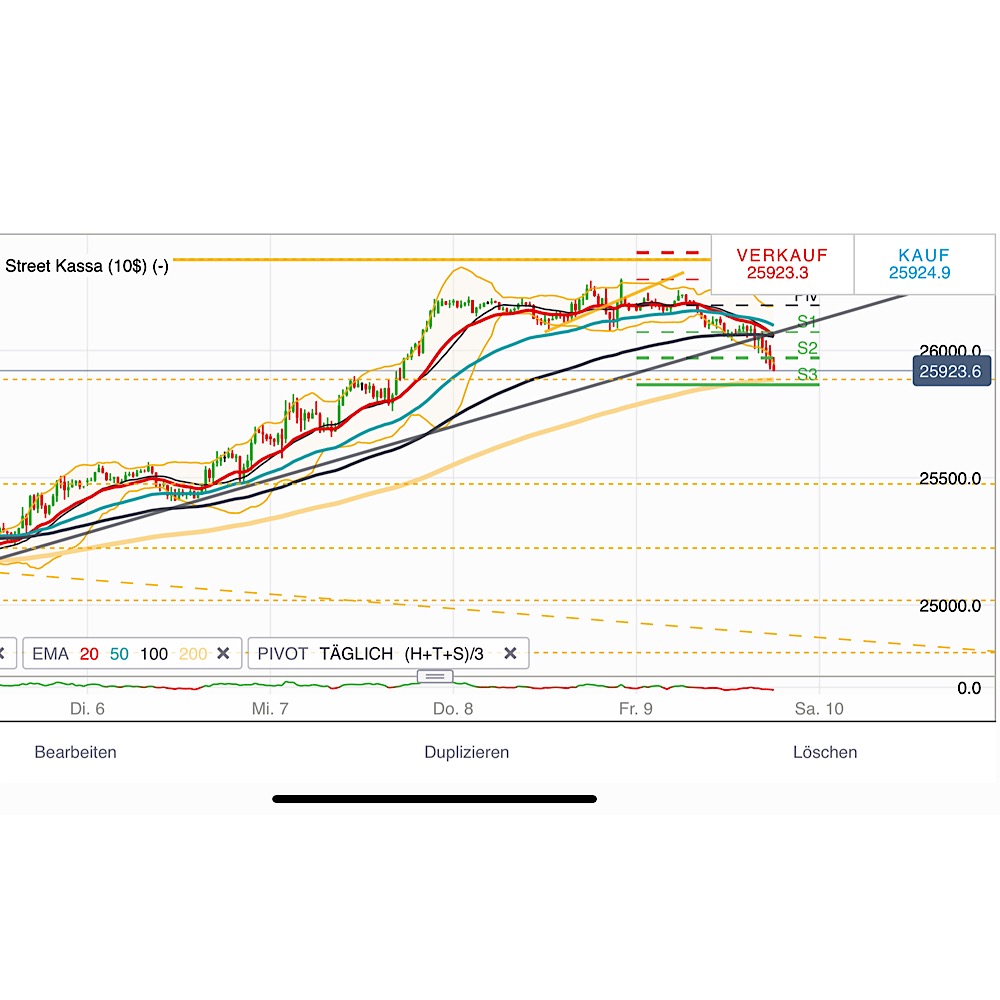The width and height of the screenshot is (1000, 1000).
Task: Toggle the red EMA 20 line
Action: pyautogui.click(x=89, y=653)
